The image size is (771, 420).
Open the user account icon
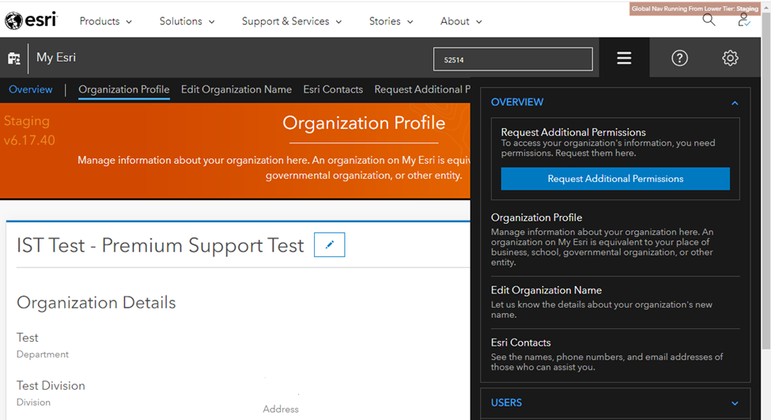point(743,21)
